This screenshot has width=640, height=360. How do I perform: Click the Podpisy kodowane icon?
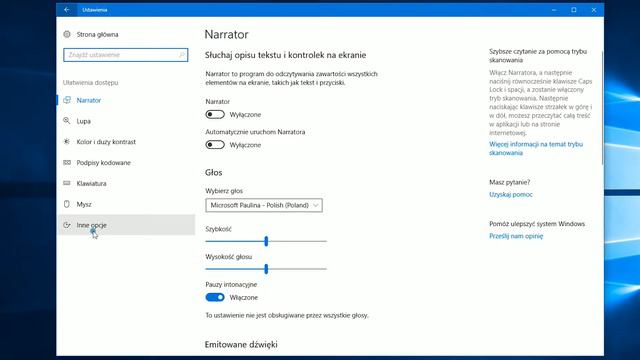[x=67, y=162]
